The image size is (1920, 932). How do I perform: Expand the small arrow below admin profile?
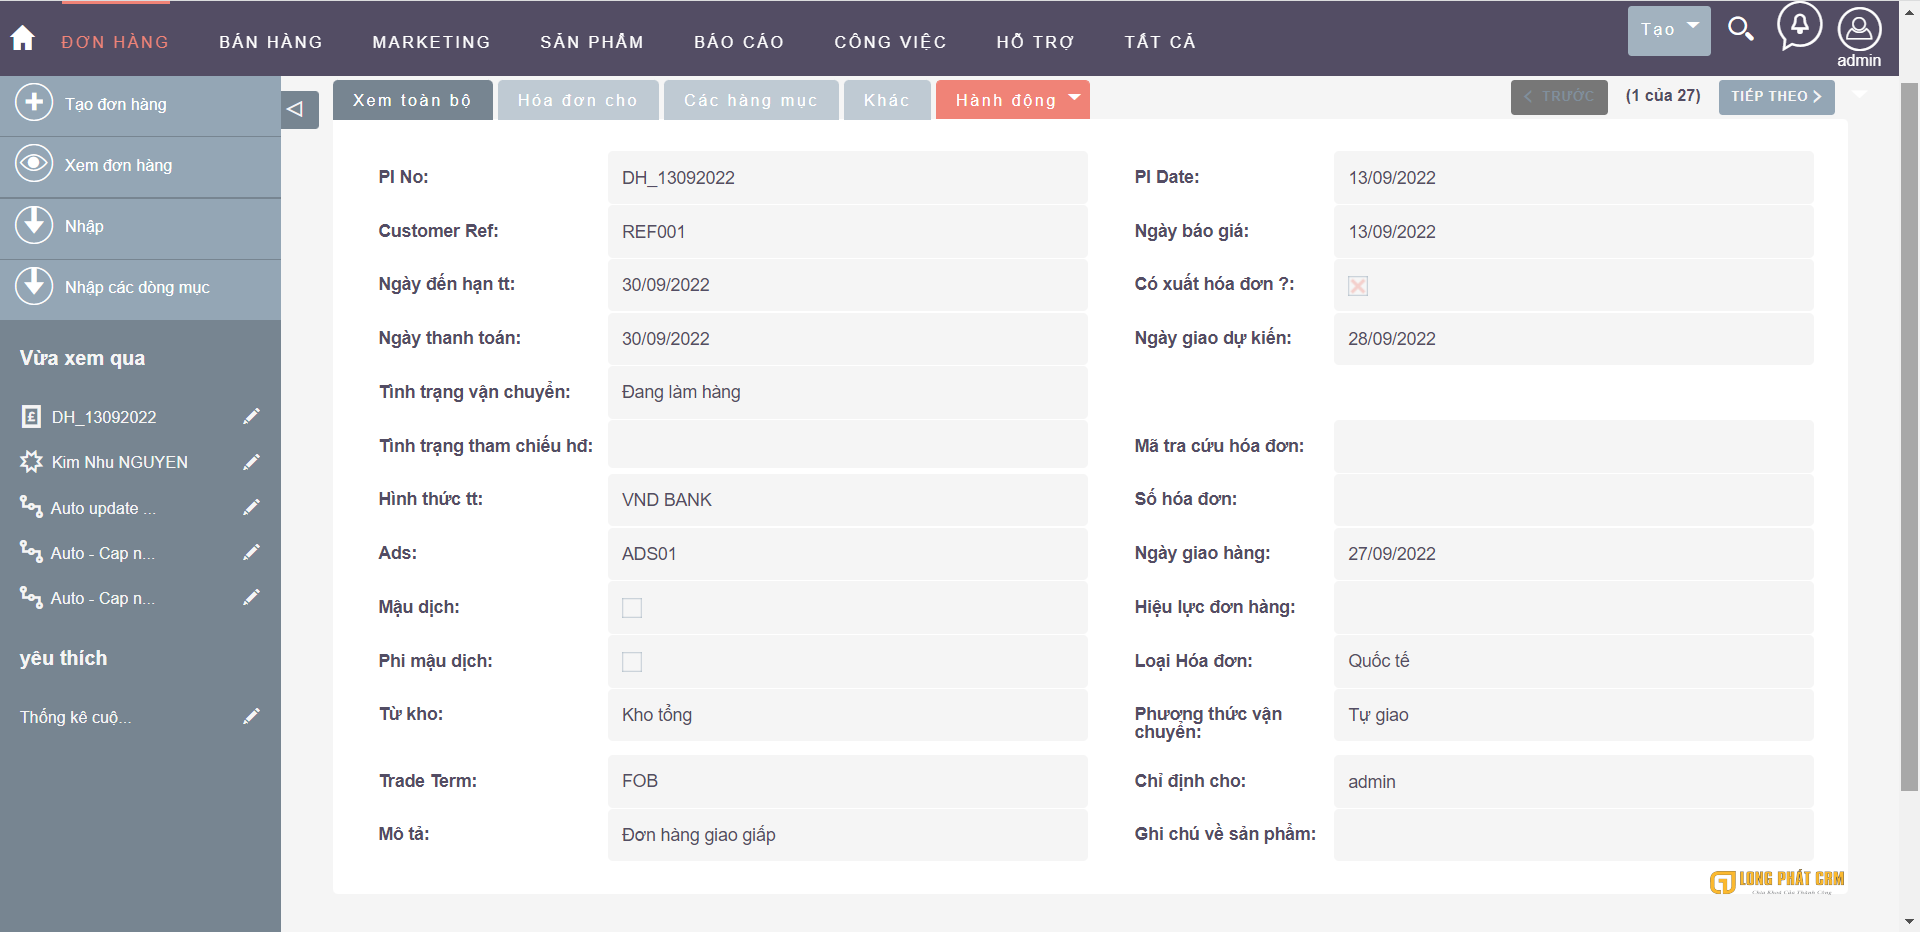(1860, 94)
